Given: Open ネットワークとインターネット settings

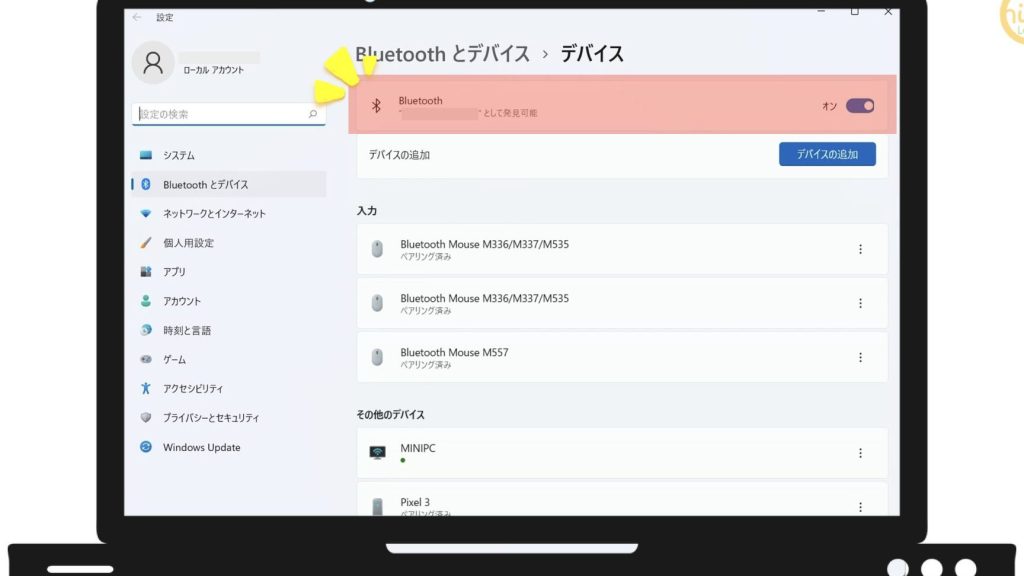Looking at the screenshot, I should [229, 214].
